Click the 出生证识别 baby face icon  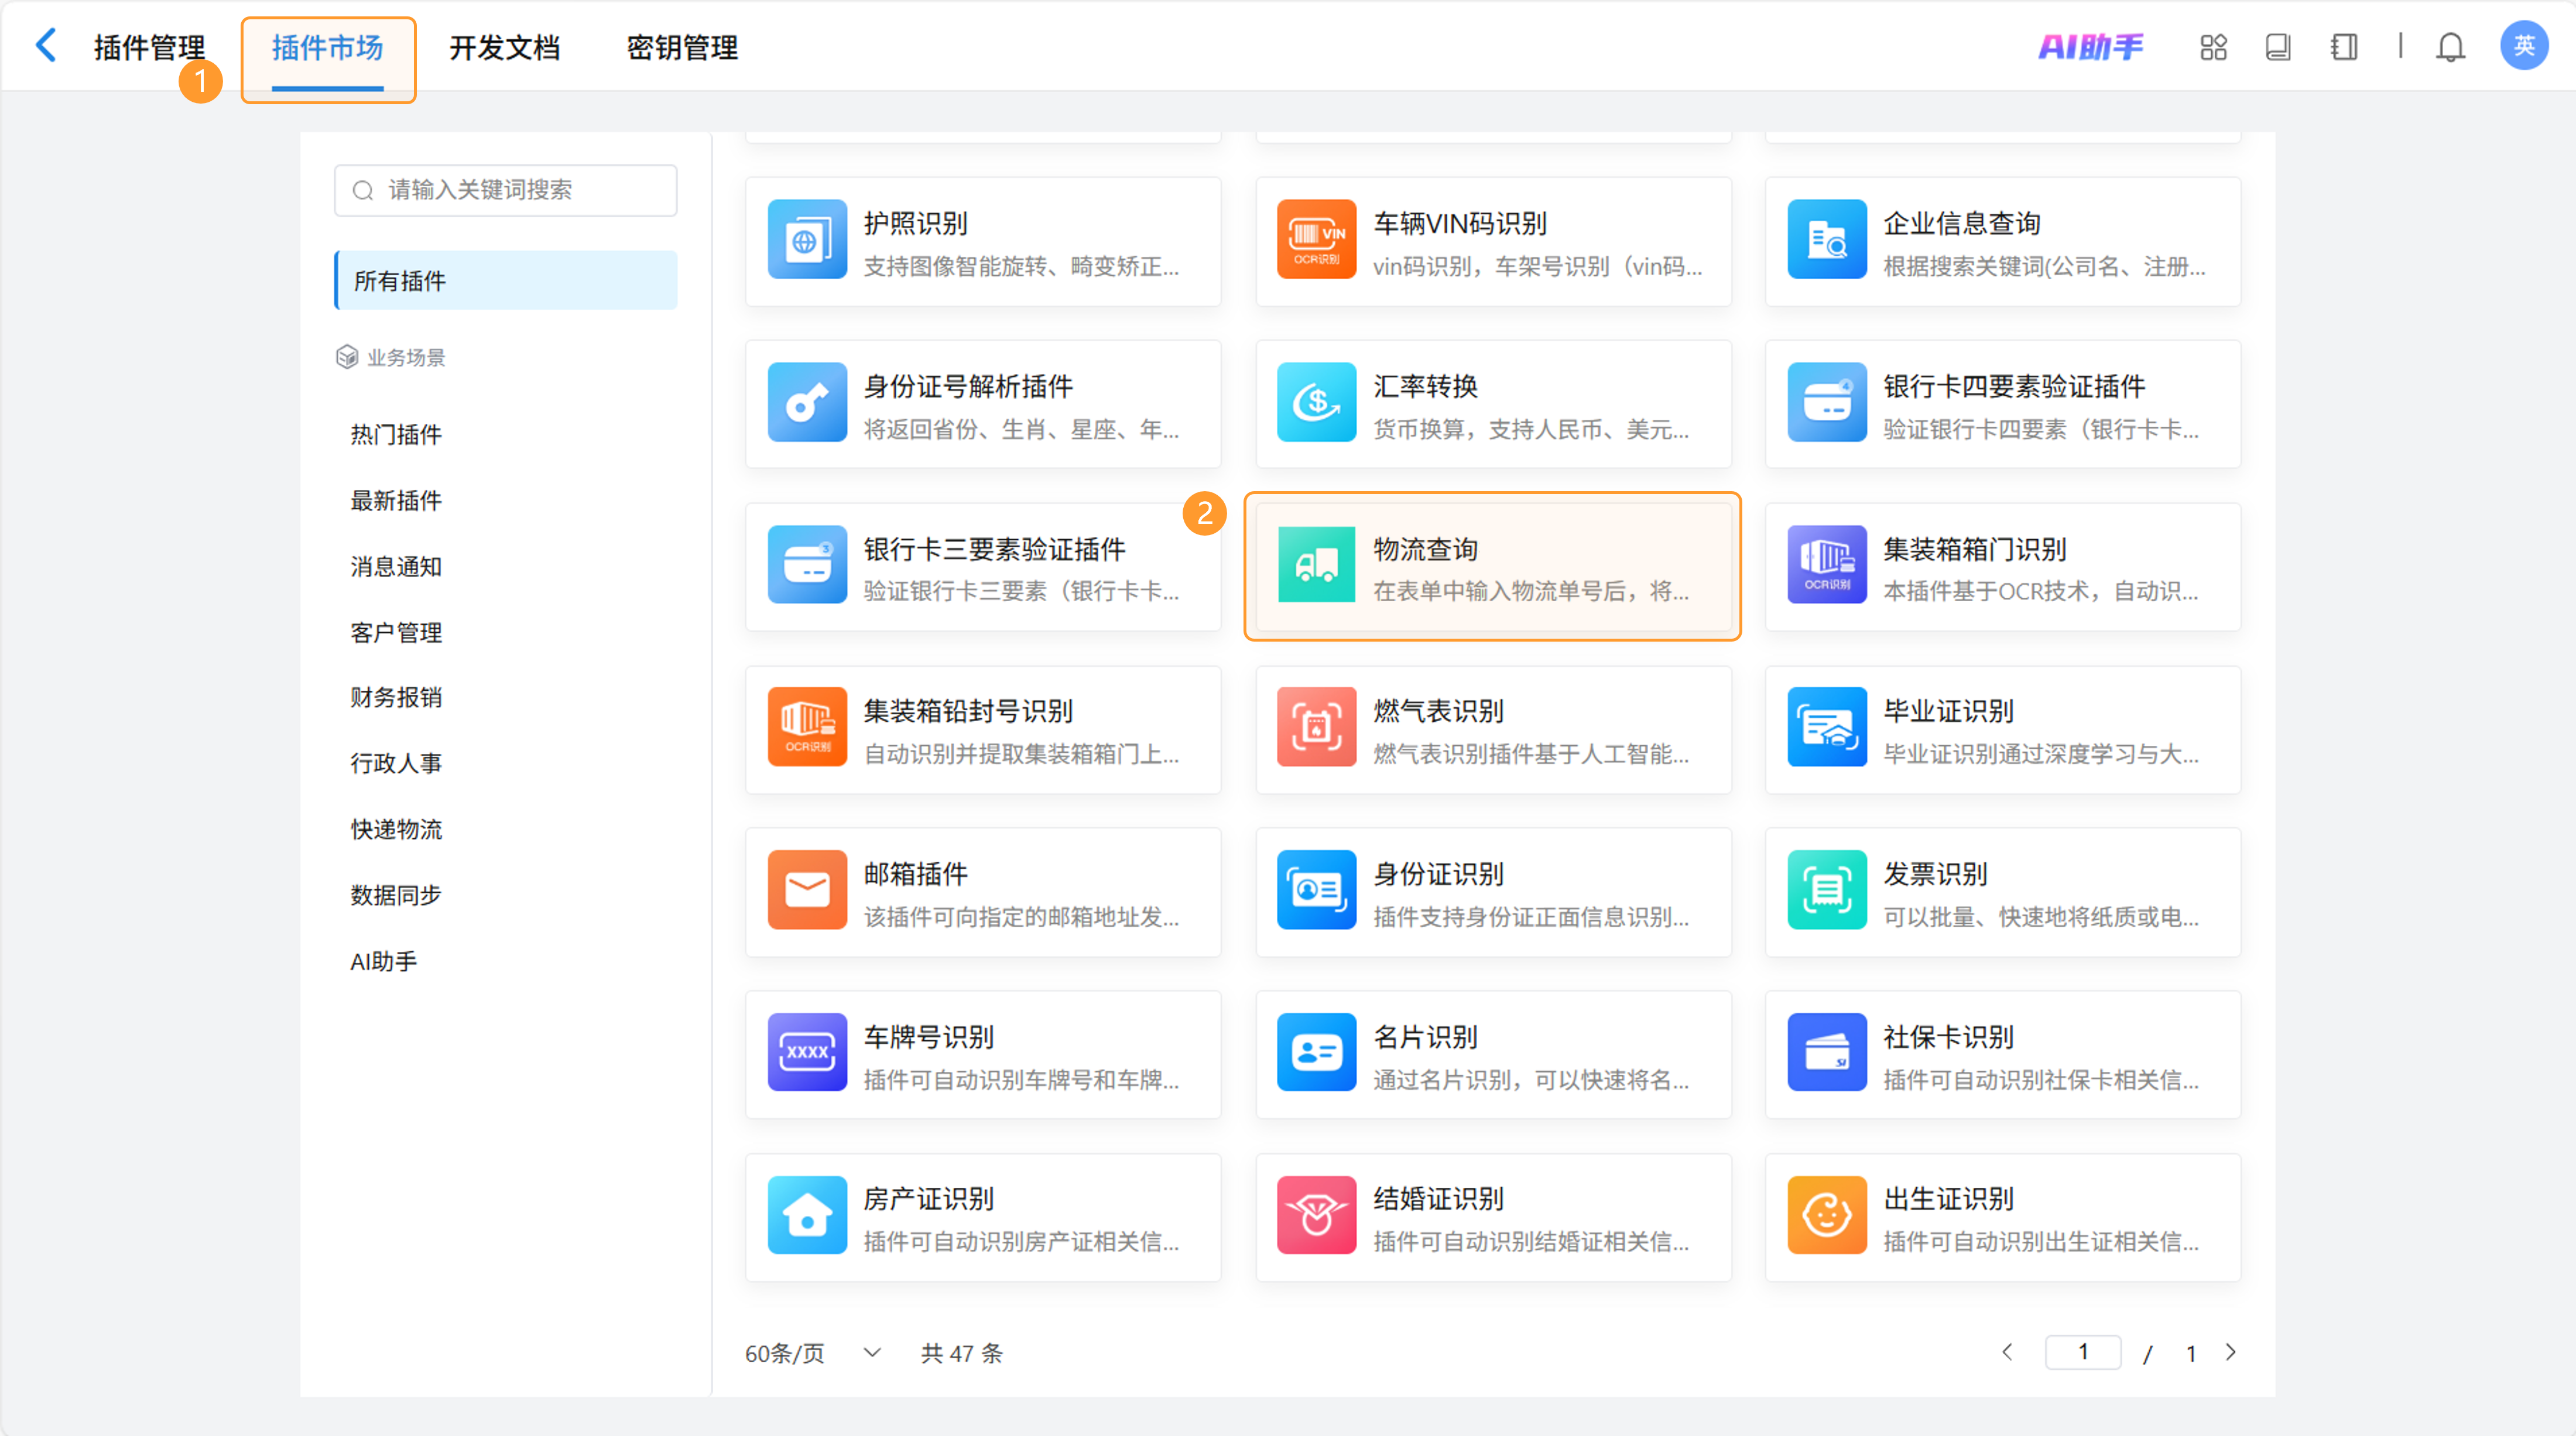(x=1826, y=1215)
